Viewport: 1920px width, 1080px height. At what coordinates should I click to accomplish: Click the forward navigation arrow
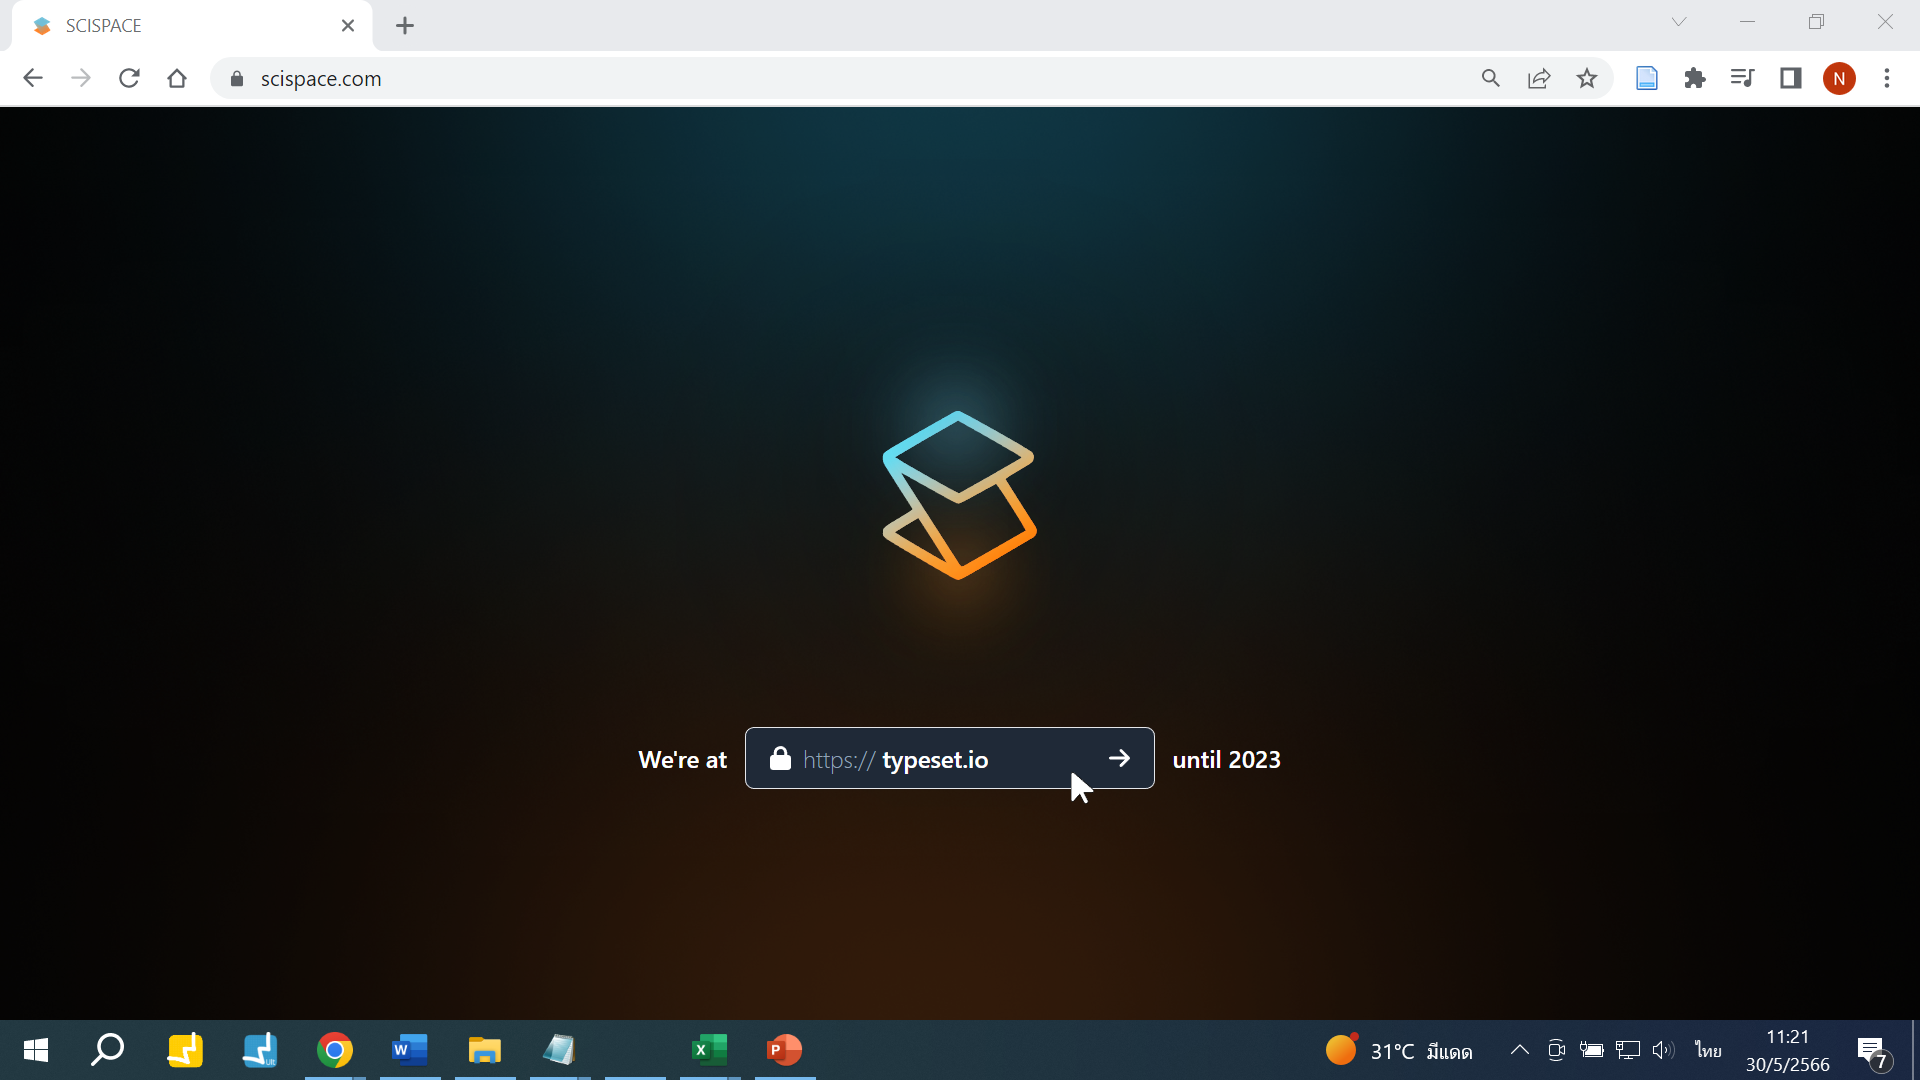(81, 78)
